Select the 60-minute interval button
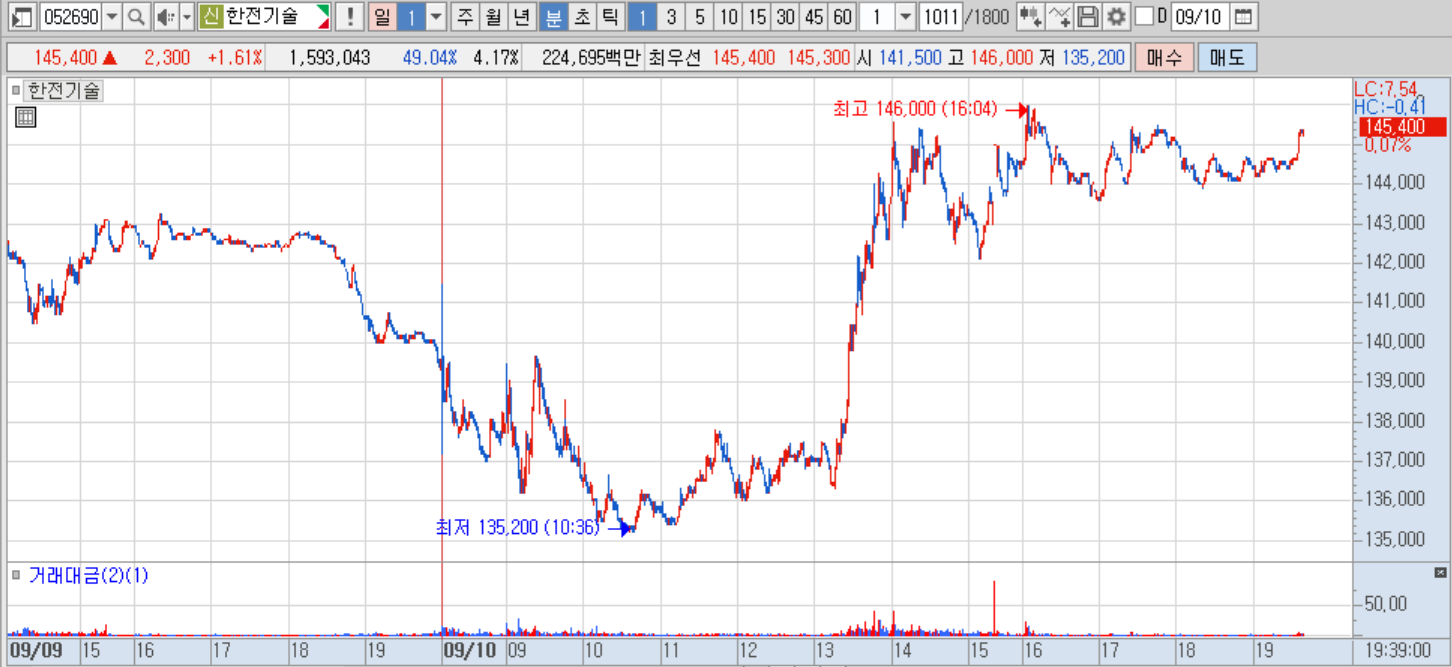Image resolution: width=1452 pixels, height=667 pixels. coord(843,17)
